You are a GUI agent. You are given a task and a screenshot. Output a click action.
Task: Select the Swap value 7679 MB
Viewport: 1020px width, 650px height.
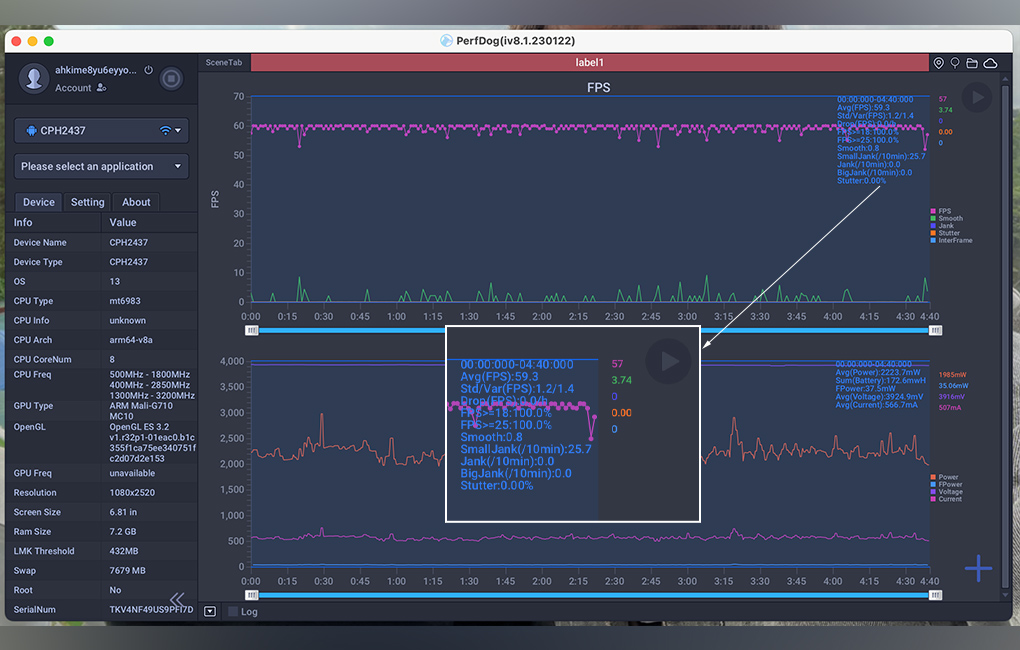pos(128,571)
